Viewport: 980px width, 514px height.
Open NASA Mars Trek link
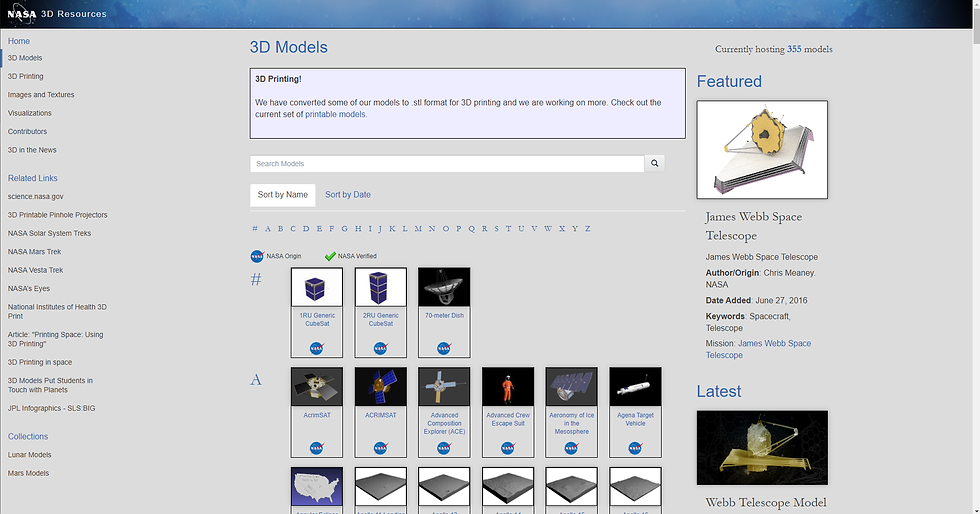pyautogui.click(x=34, y=252)
